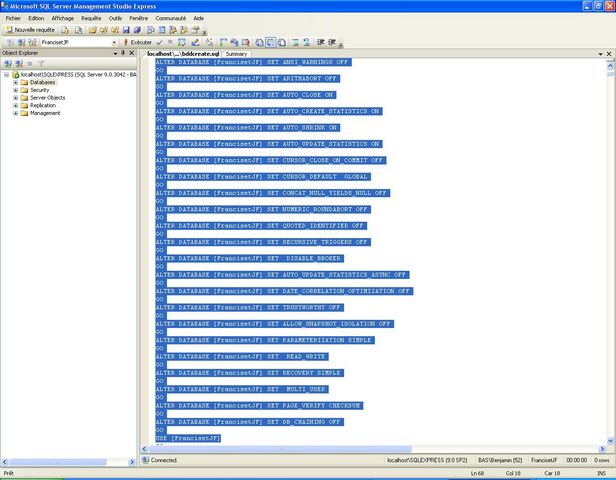Click the Object Explorer filter icon
Viewport: 616px width, 480px height.
click(x=42, y=63)
